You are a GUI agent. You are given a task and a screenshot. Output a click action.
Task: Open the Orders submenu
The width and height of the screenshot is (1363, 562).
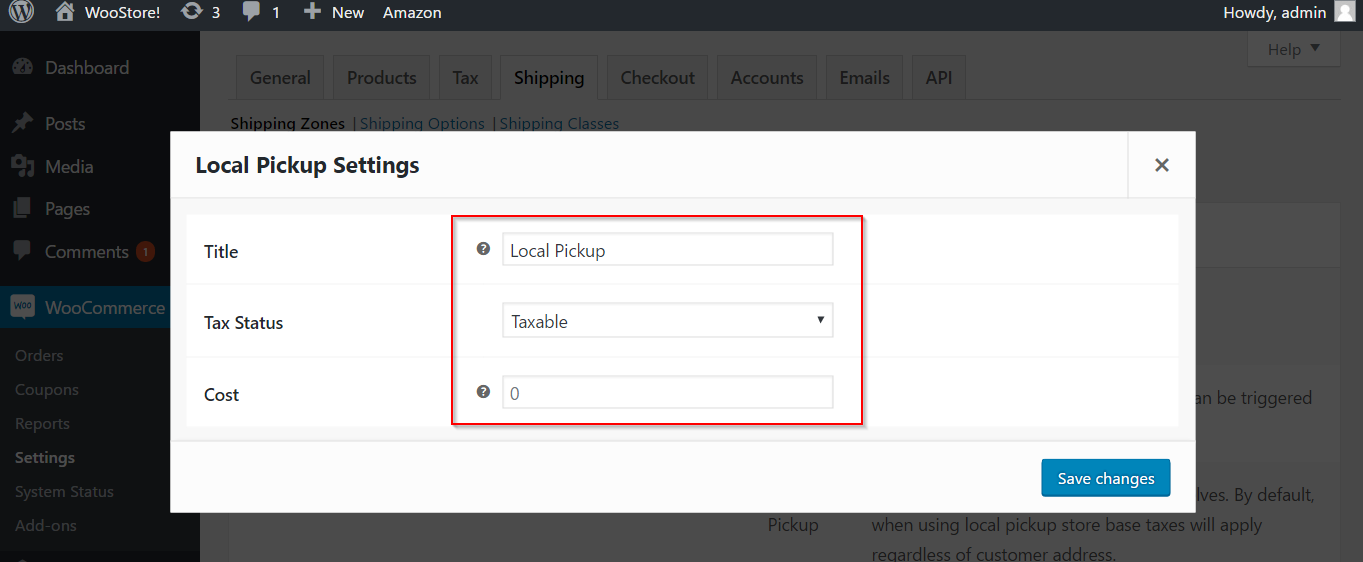pos(39,356)
